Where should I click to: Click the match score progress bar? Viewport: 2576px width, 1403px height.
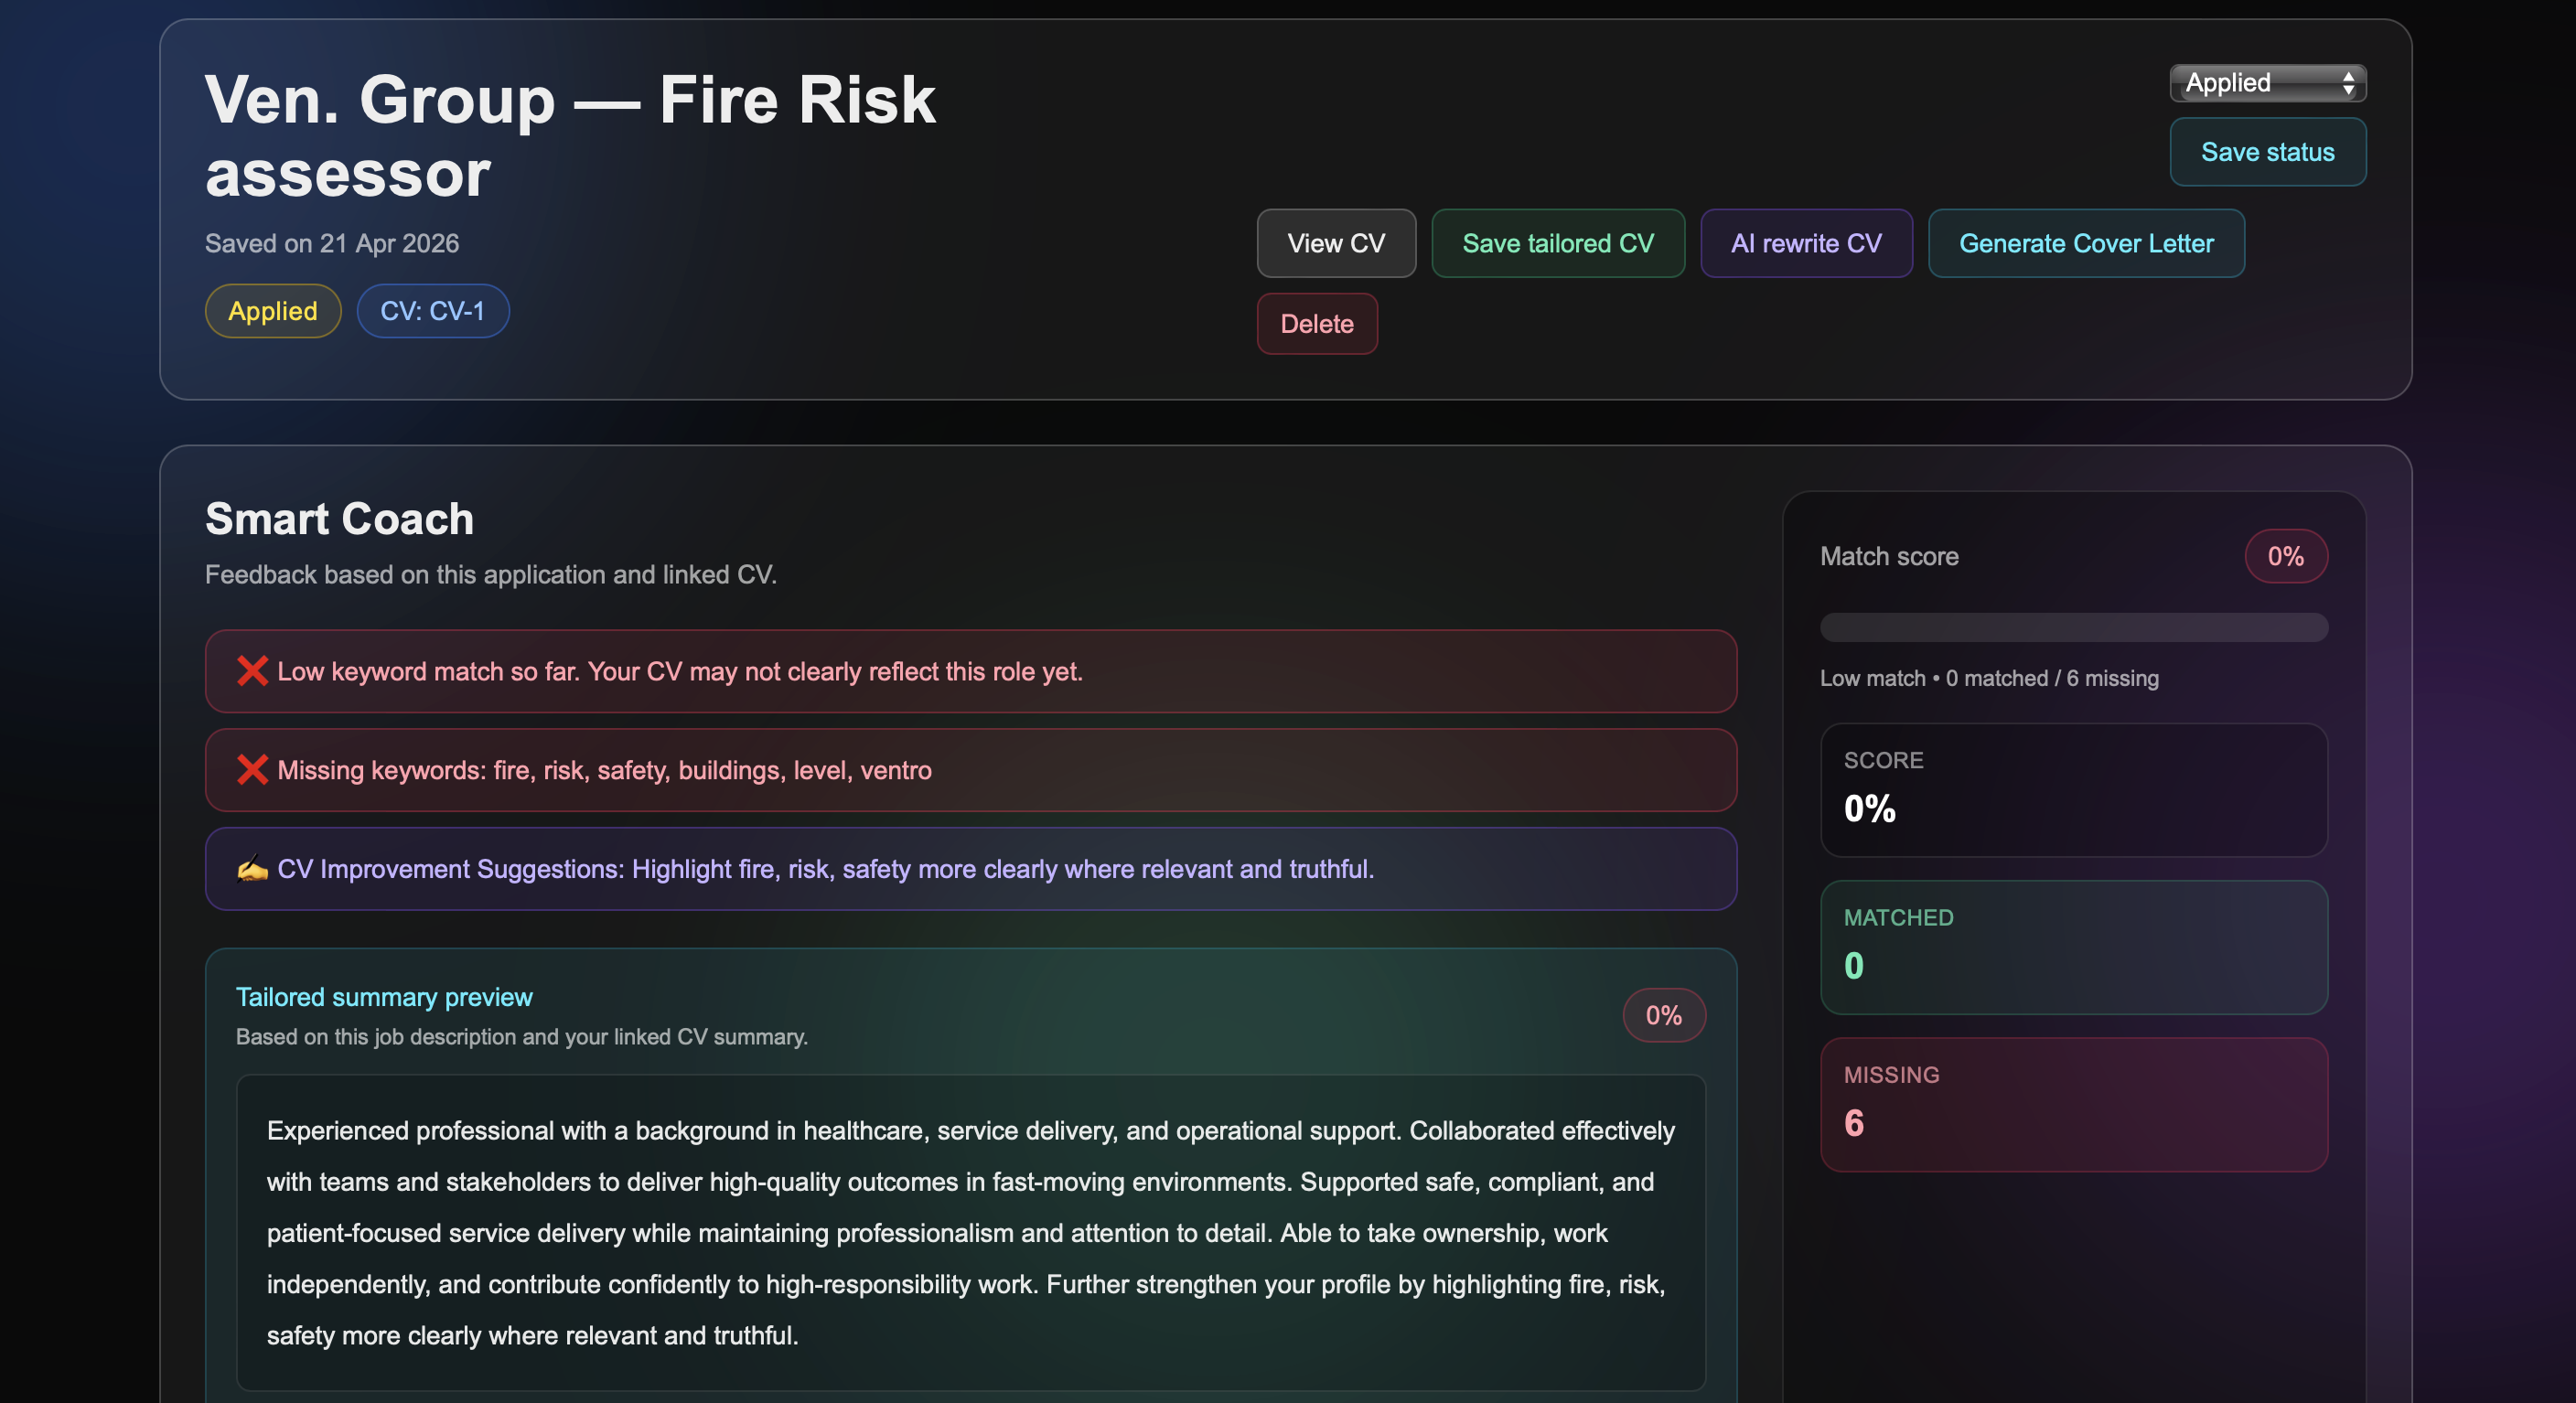pos(2074,628)
